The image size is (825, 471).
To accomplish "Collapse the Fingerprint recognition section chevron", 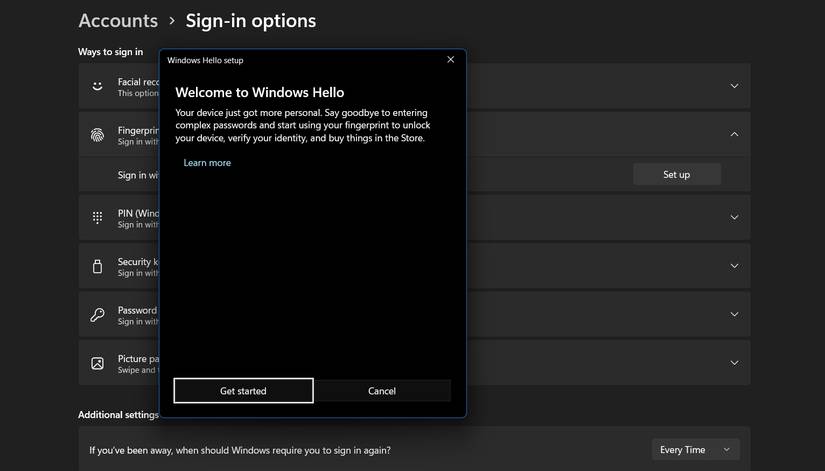I will (x=734, y=134).
